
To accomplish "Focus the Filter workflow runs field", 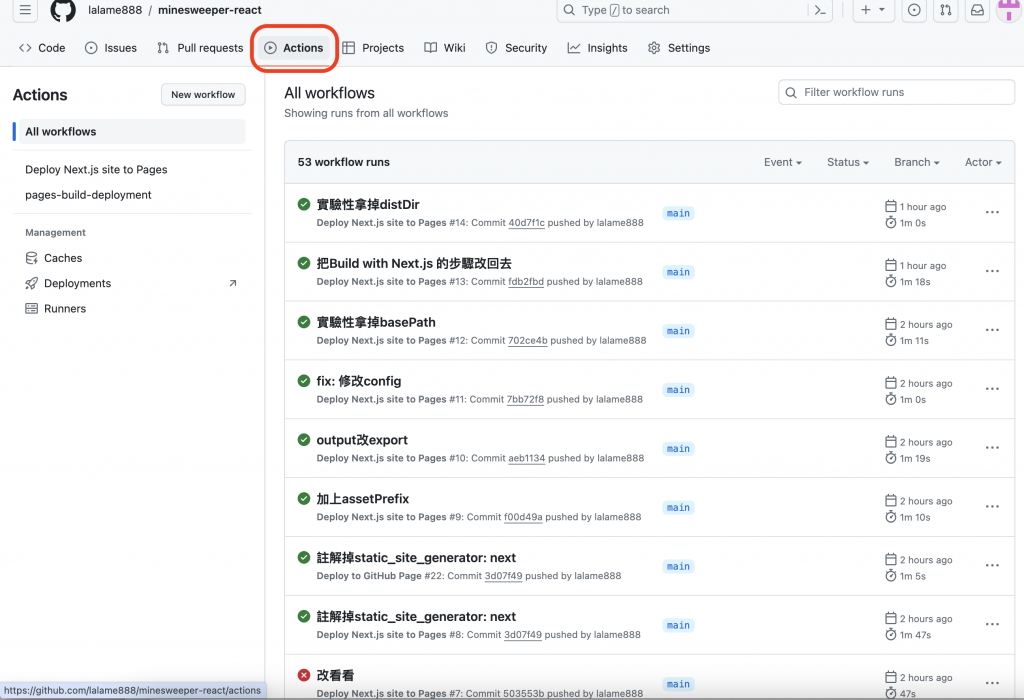I will (896, 92).
